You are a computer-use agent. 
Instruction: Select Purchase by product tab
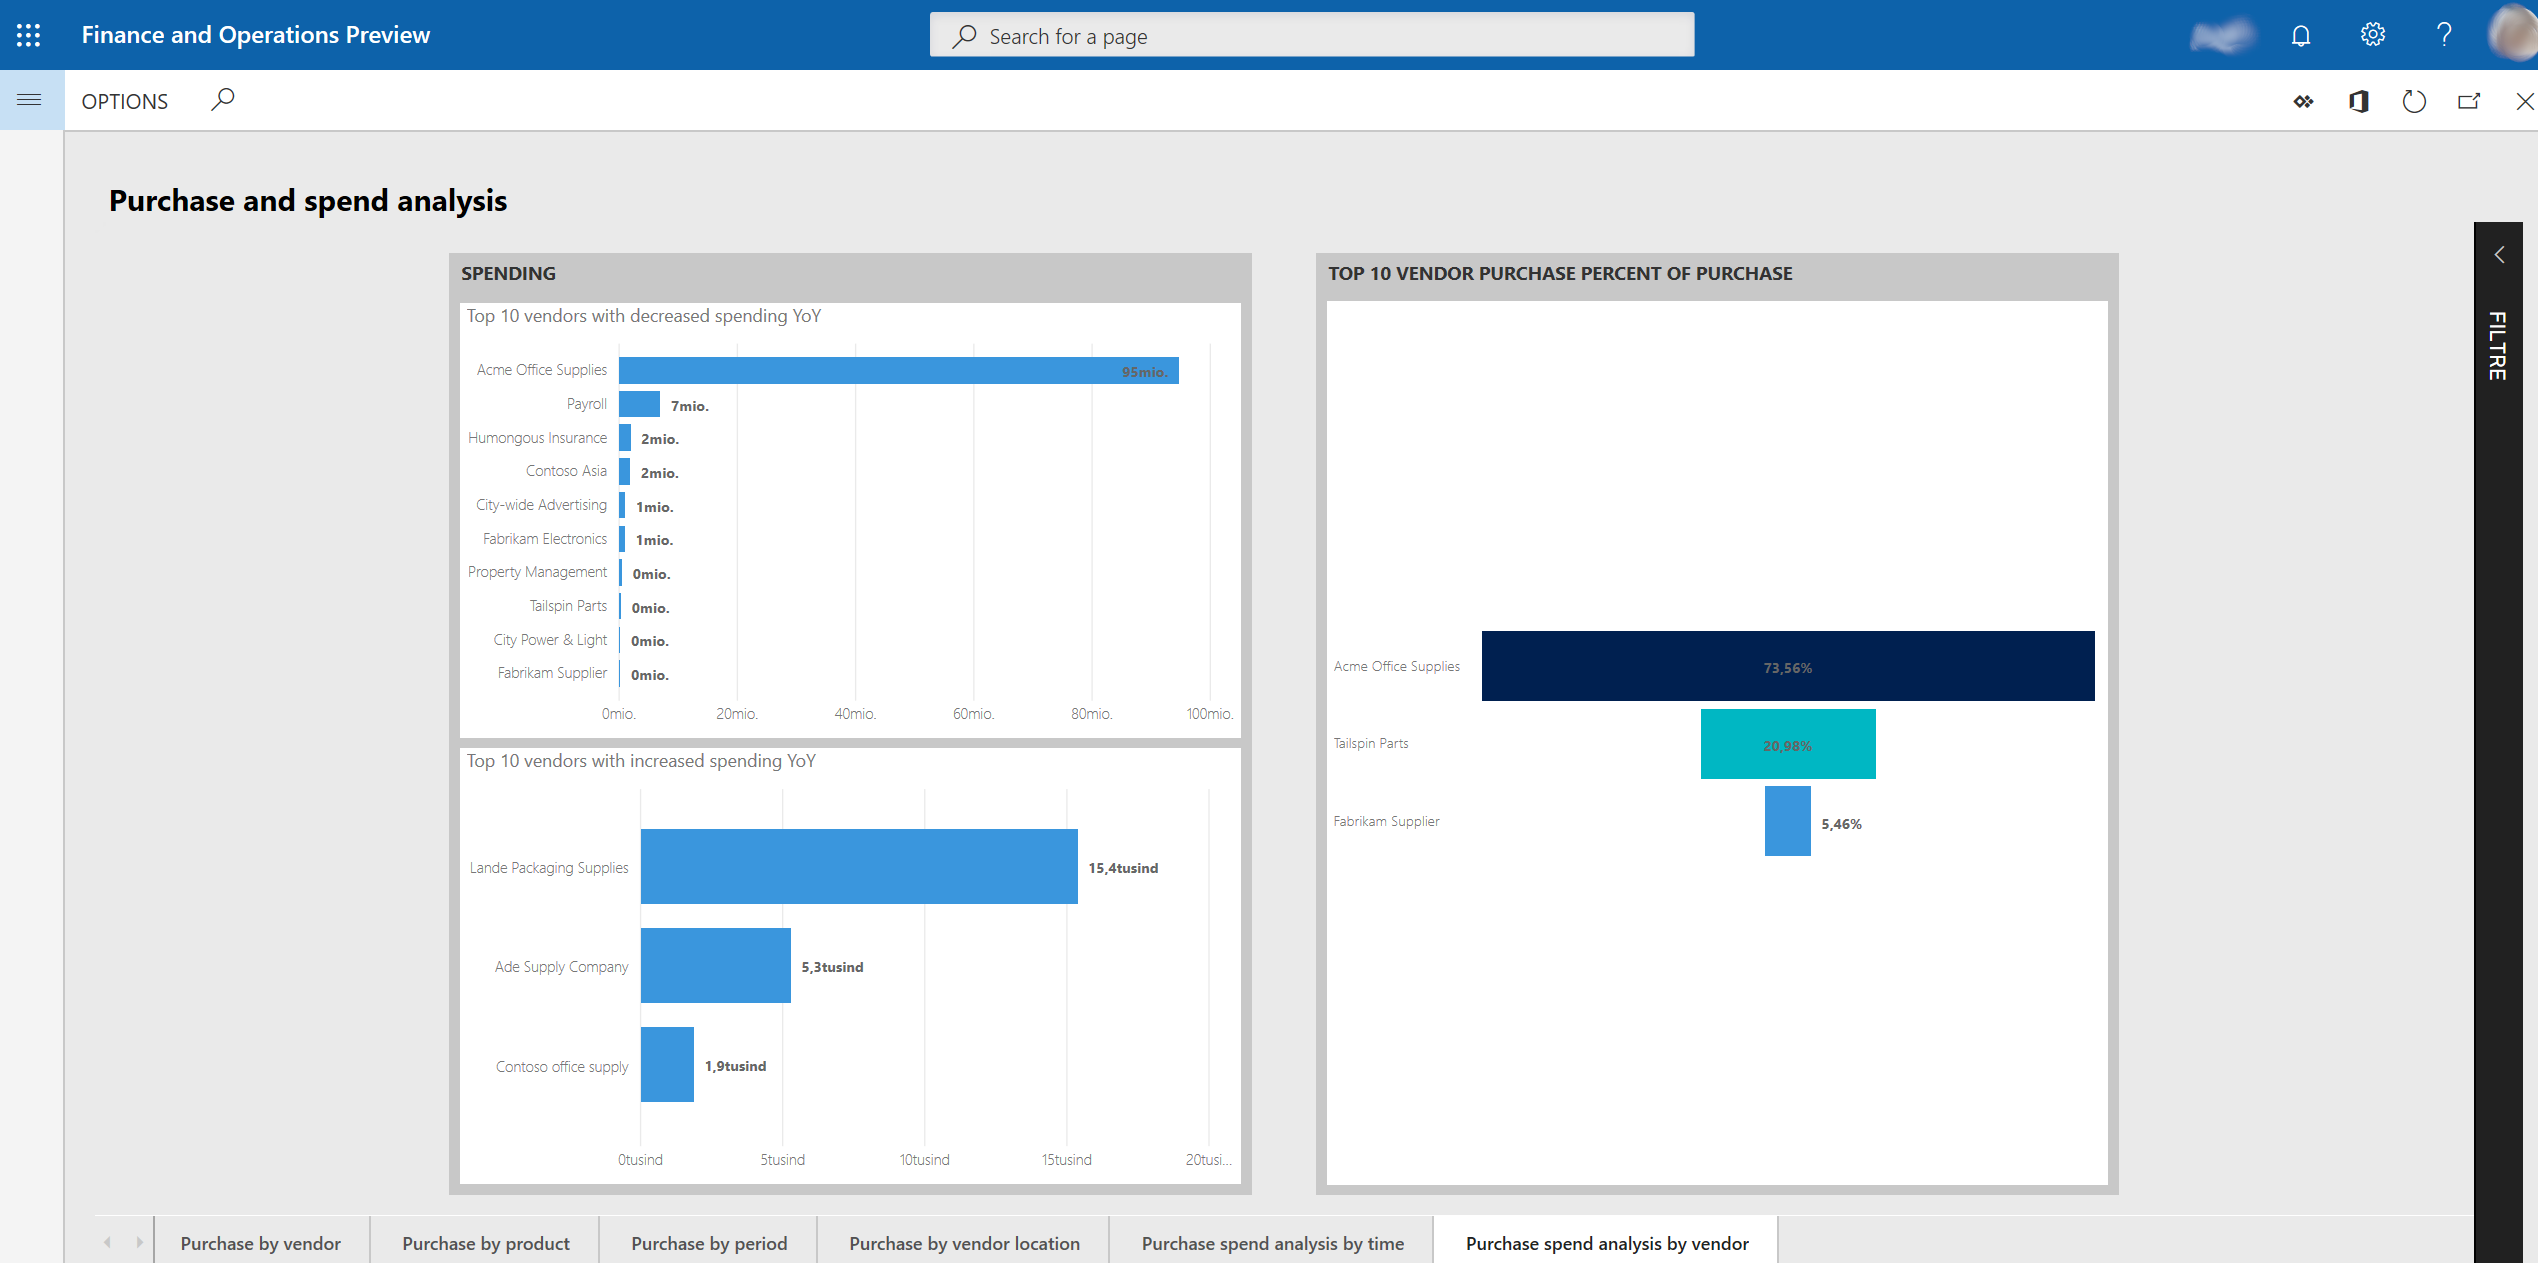tap(486, 1242)
